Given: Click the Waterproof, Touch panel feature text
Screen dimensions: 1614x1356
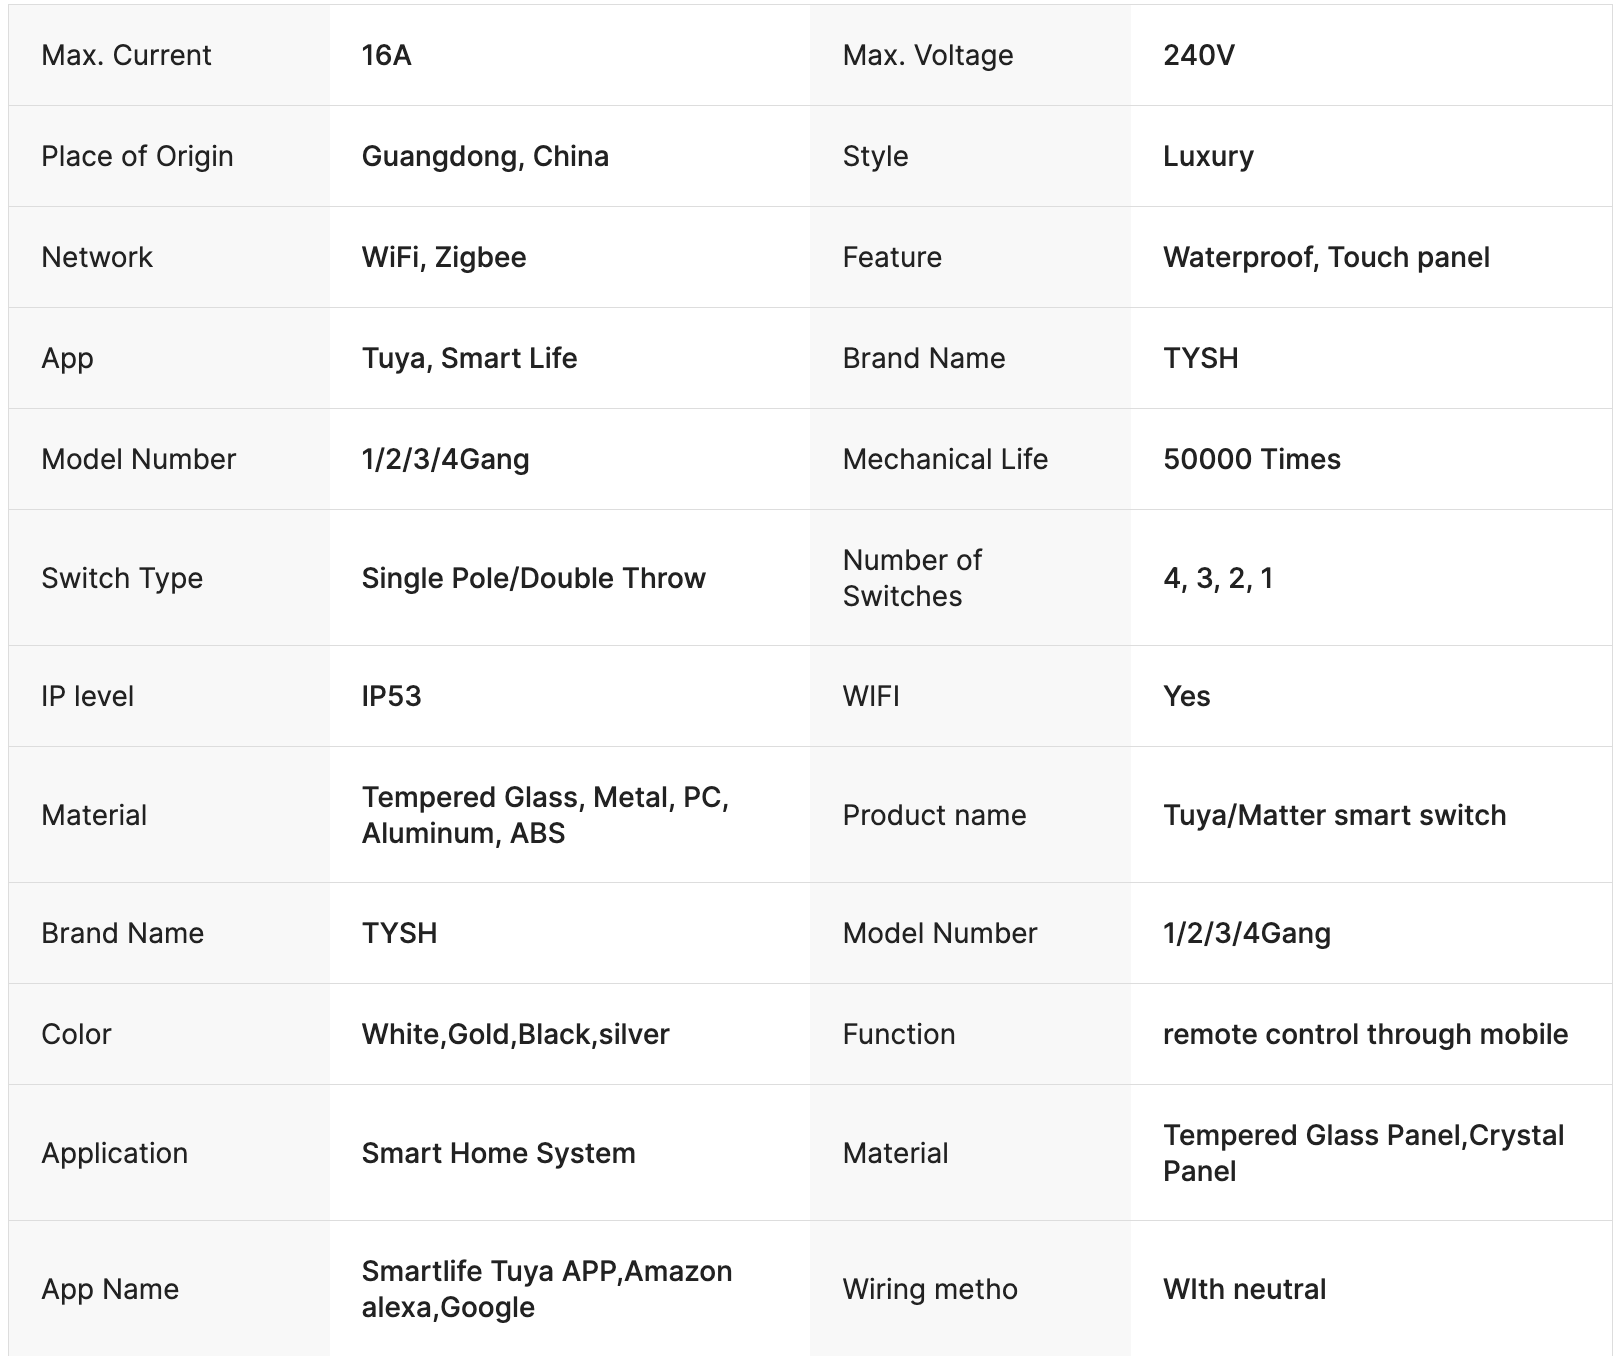Looking at the screenshot, I should [1326, 257].
